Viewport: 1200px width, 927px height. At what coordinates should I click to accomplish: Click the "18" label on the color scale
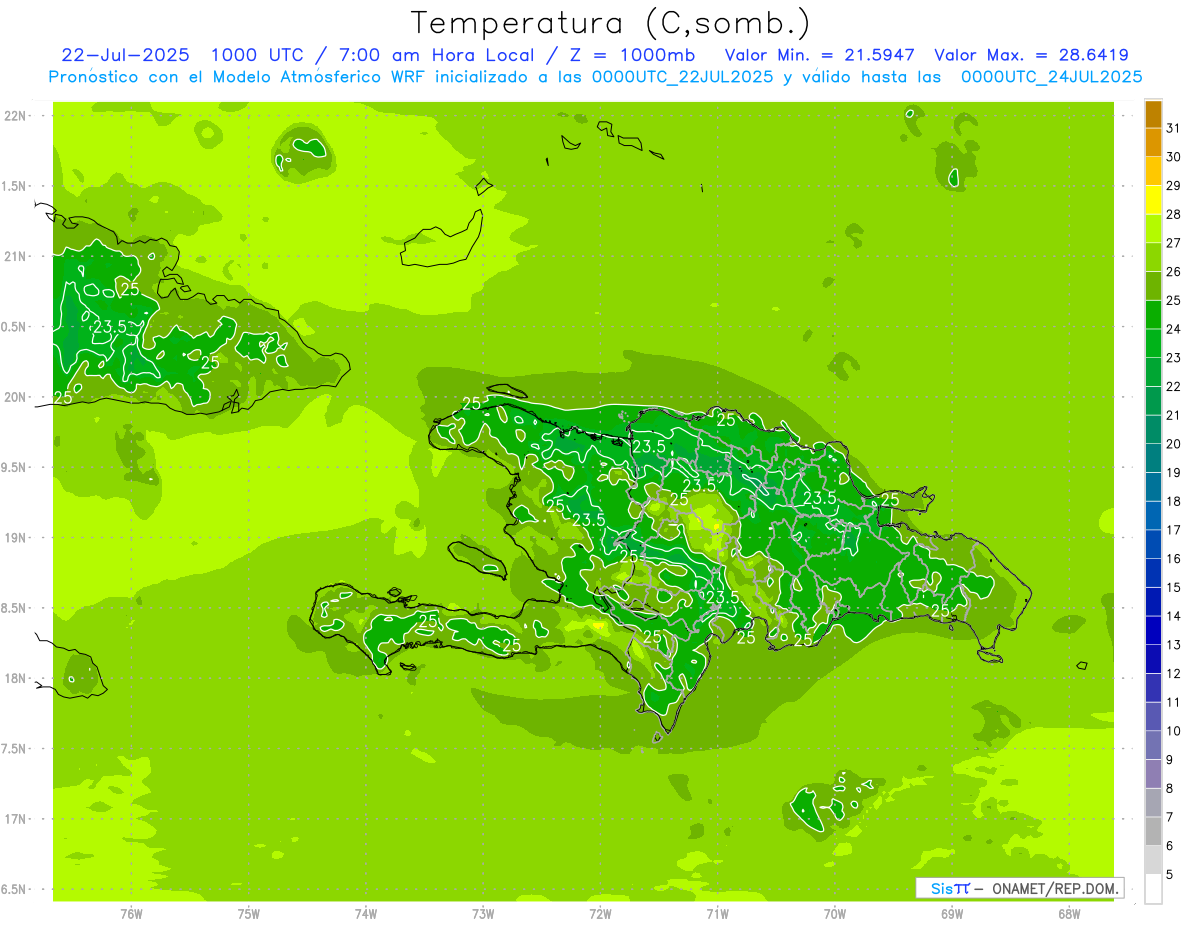pos(1173,501)
